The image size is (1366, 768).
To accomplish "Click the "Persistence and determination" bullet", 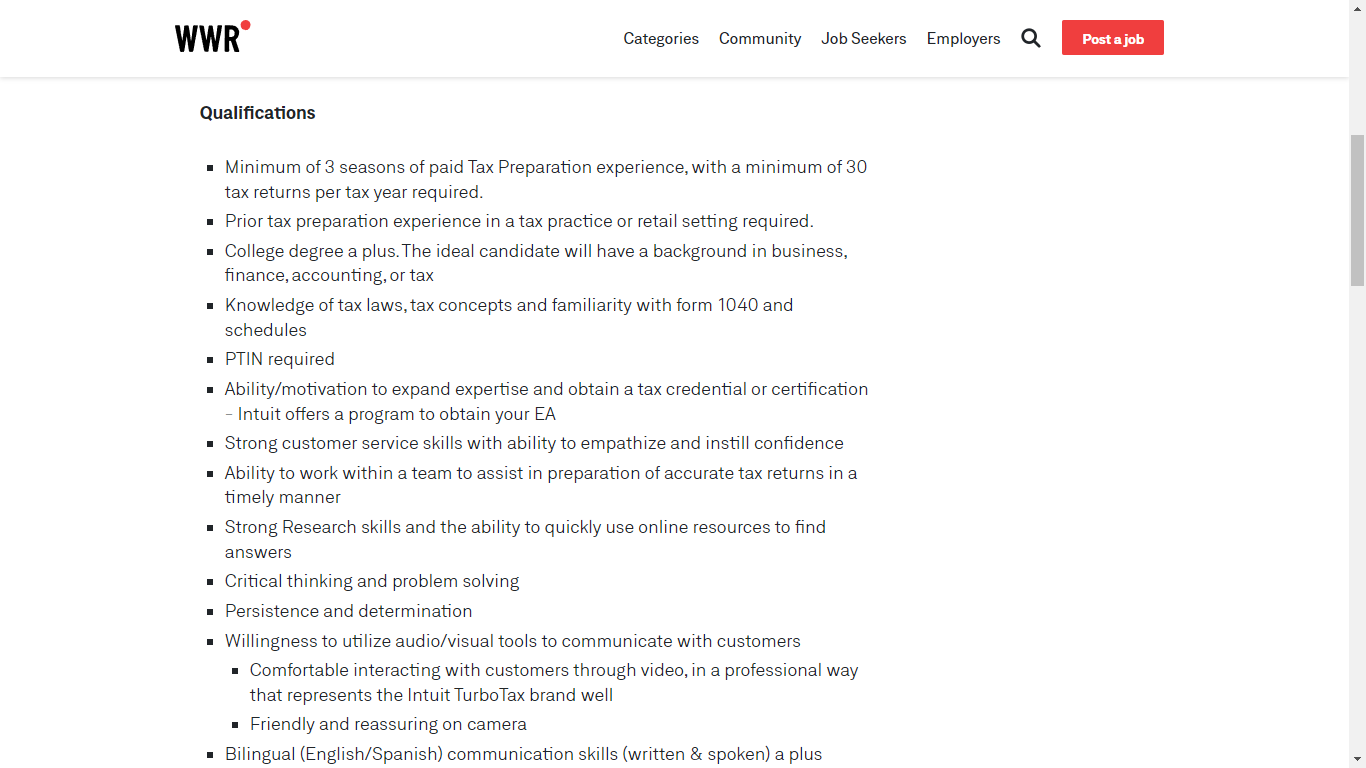I will [348, 611].
